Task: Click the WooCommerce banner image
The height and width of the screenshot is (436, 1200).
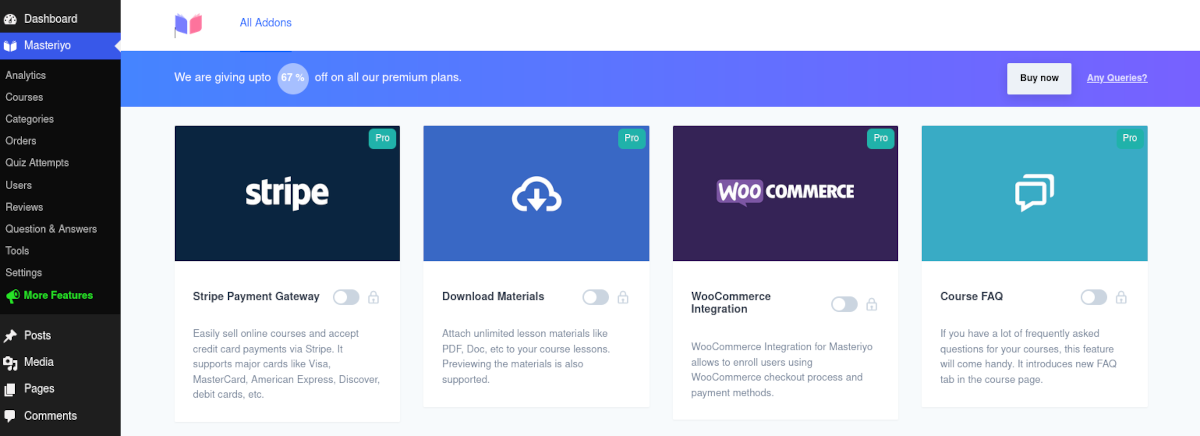Action: [x=785, y=193]
